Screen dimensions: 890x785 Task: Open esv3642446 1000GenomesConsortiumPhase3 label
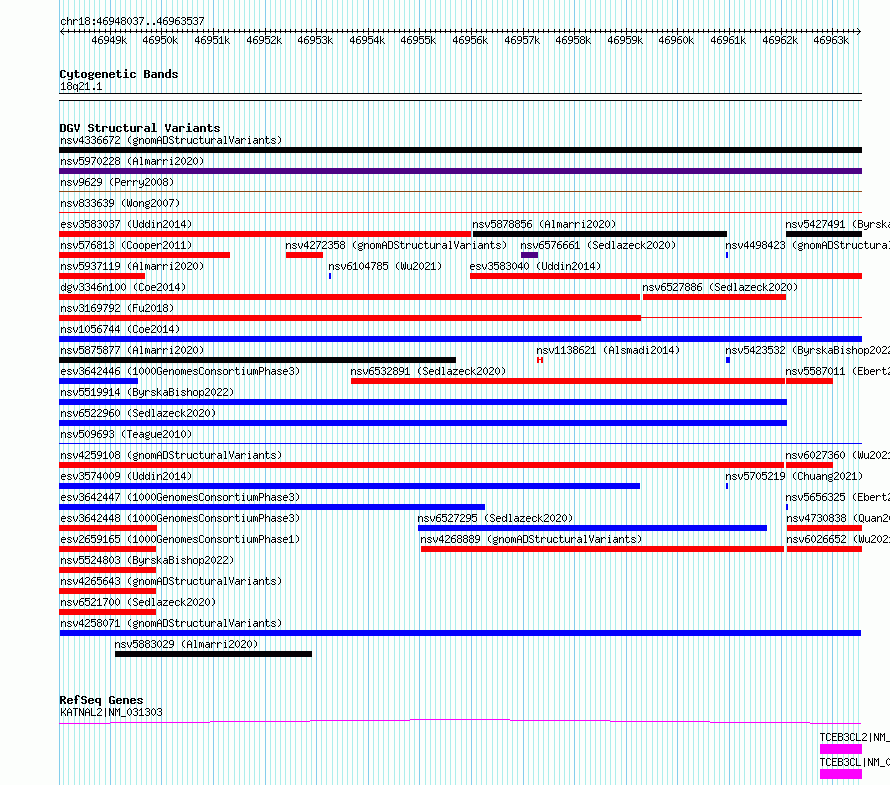click(180, 371)
